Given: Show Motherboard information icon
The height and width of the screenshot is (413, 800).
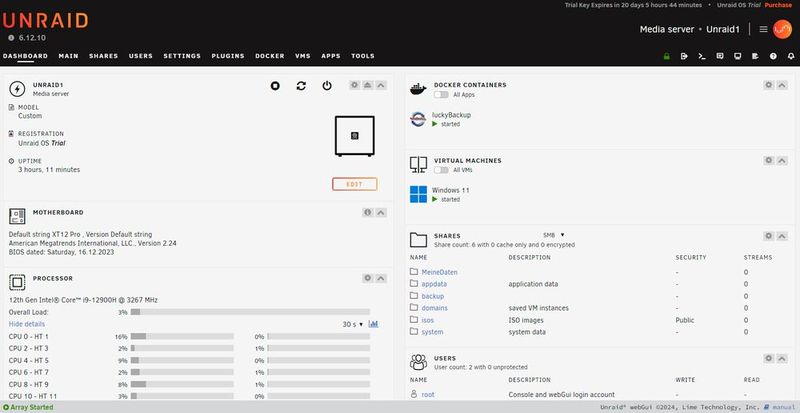Looking at the screenshot, I should click(x=368, y=212).
